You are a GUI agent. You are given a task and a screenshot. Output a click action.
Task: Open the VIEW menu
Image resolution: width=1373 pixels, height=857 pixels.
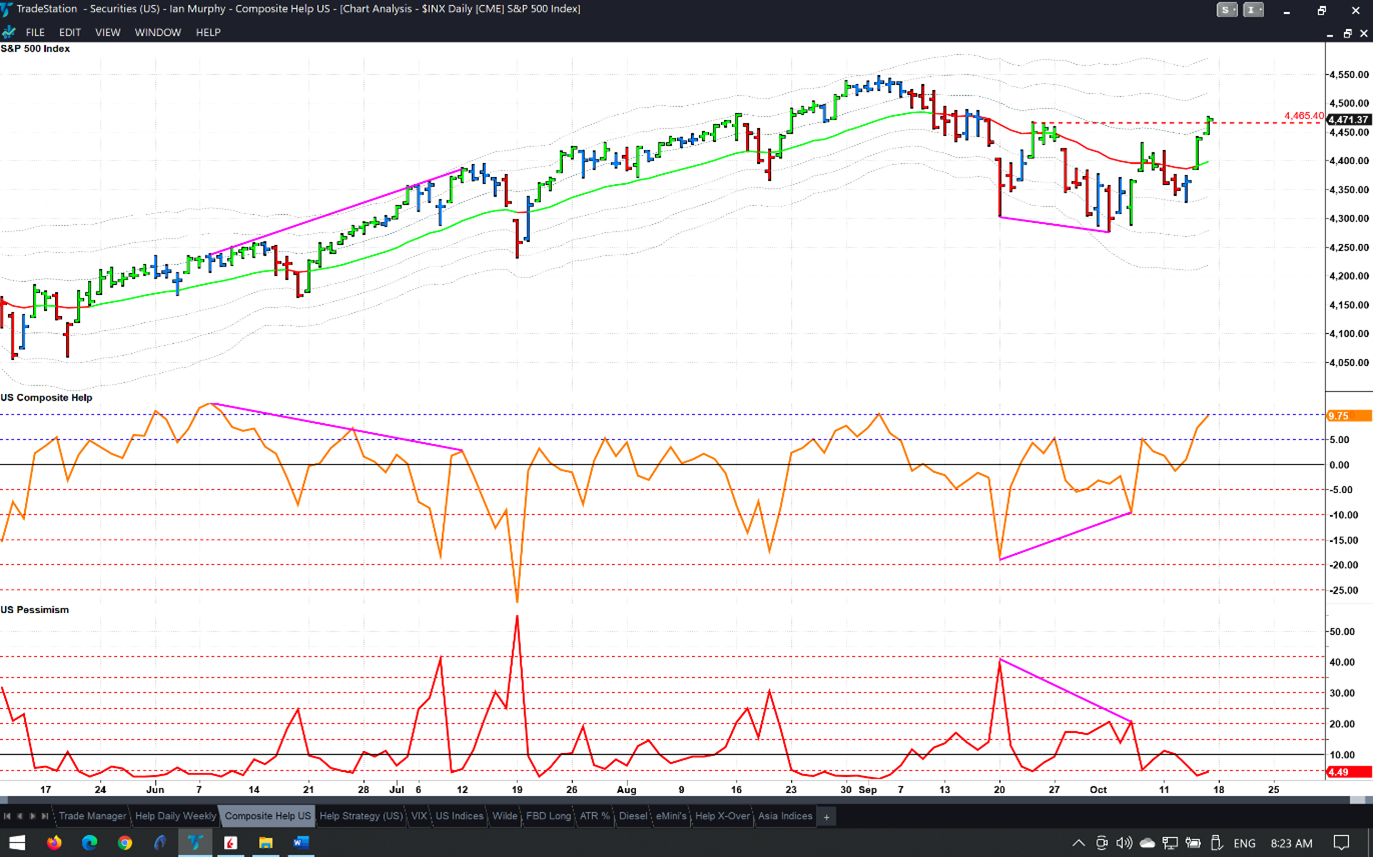click(x=107, y=33)
